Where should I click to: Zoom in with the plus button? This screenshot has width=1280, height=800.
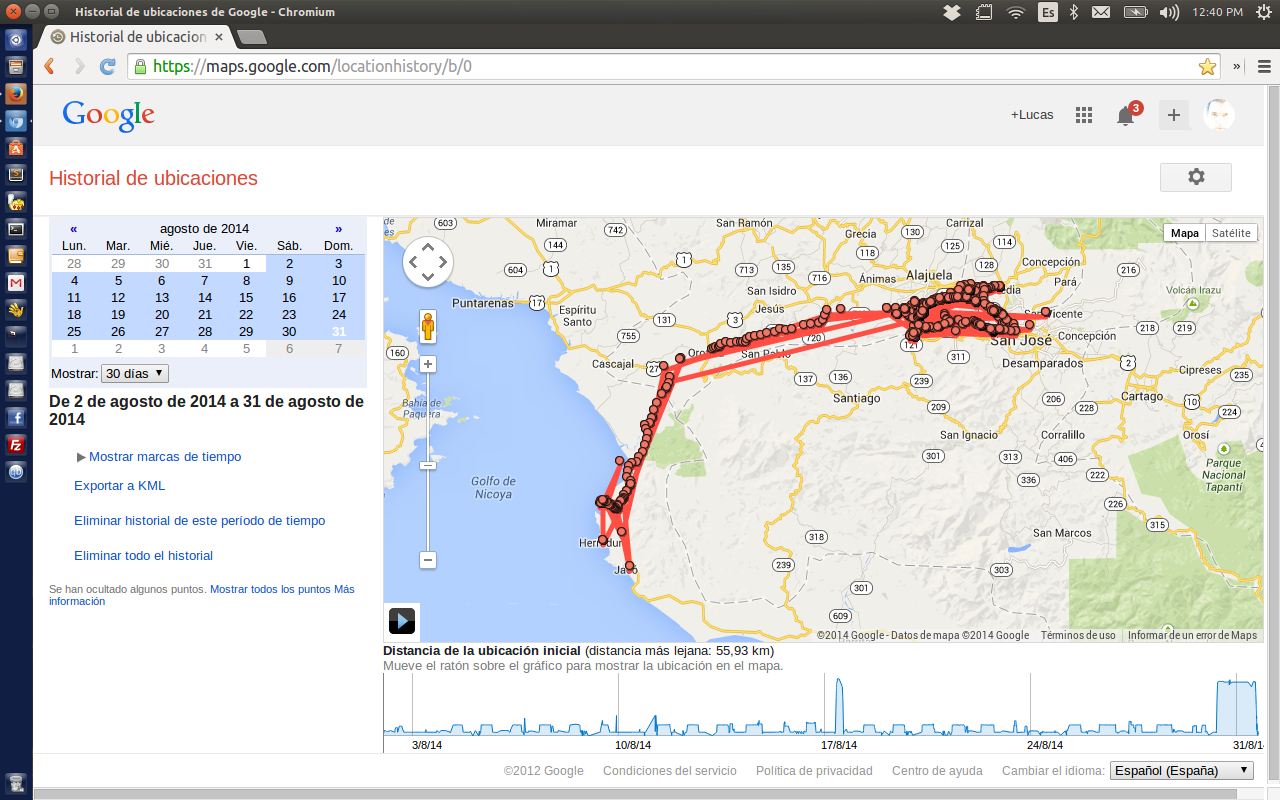point(428,364)
